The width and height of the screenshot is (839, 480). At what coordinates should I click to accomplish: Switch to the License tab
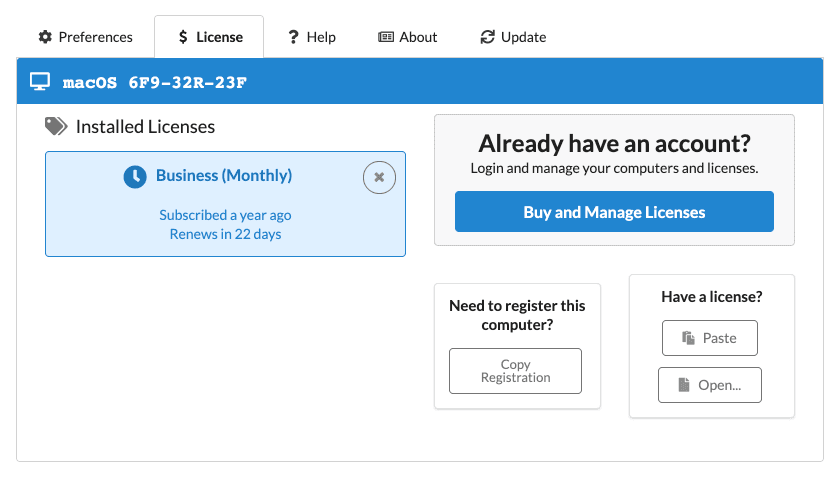(209, 37)
